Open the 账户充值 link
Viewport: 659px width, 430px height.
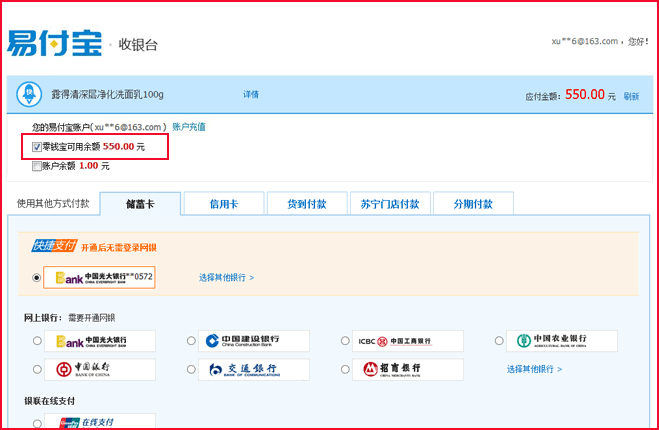pyautogui.click(x=189, y=127)
